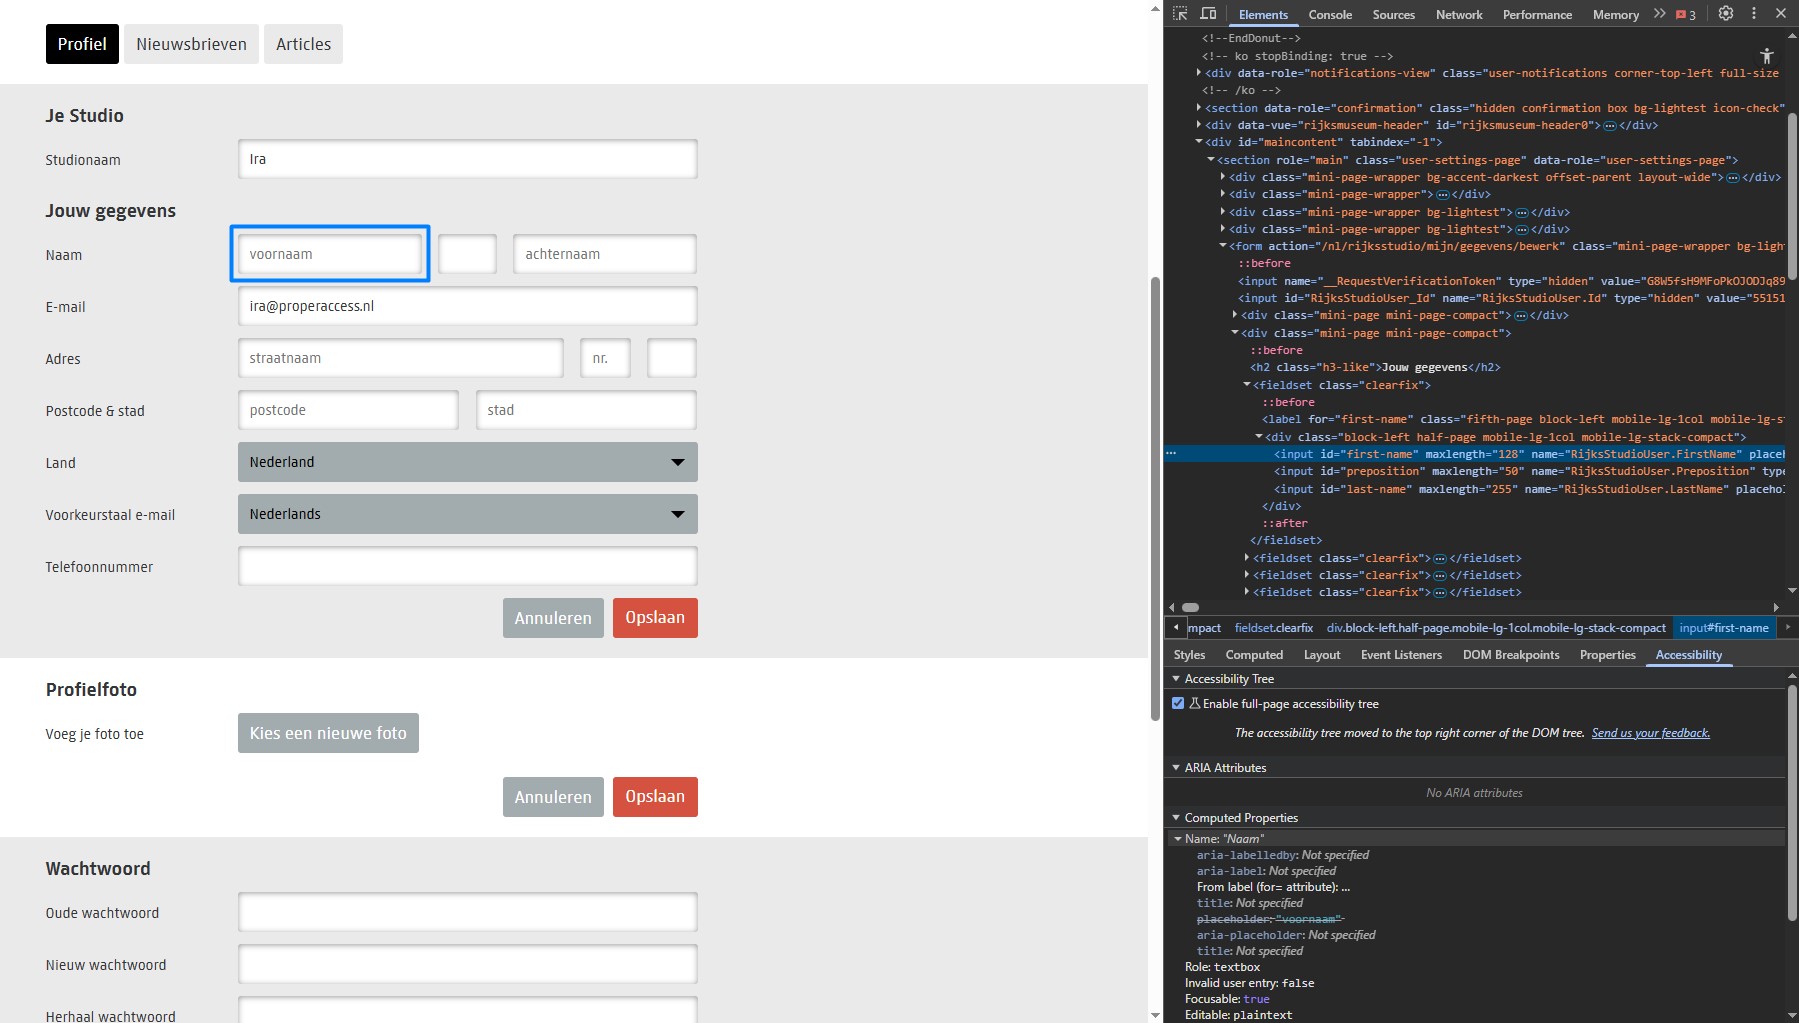Show more DevTools tabs via double chevron
1799x1023 pixels.
pos(1660,14)
